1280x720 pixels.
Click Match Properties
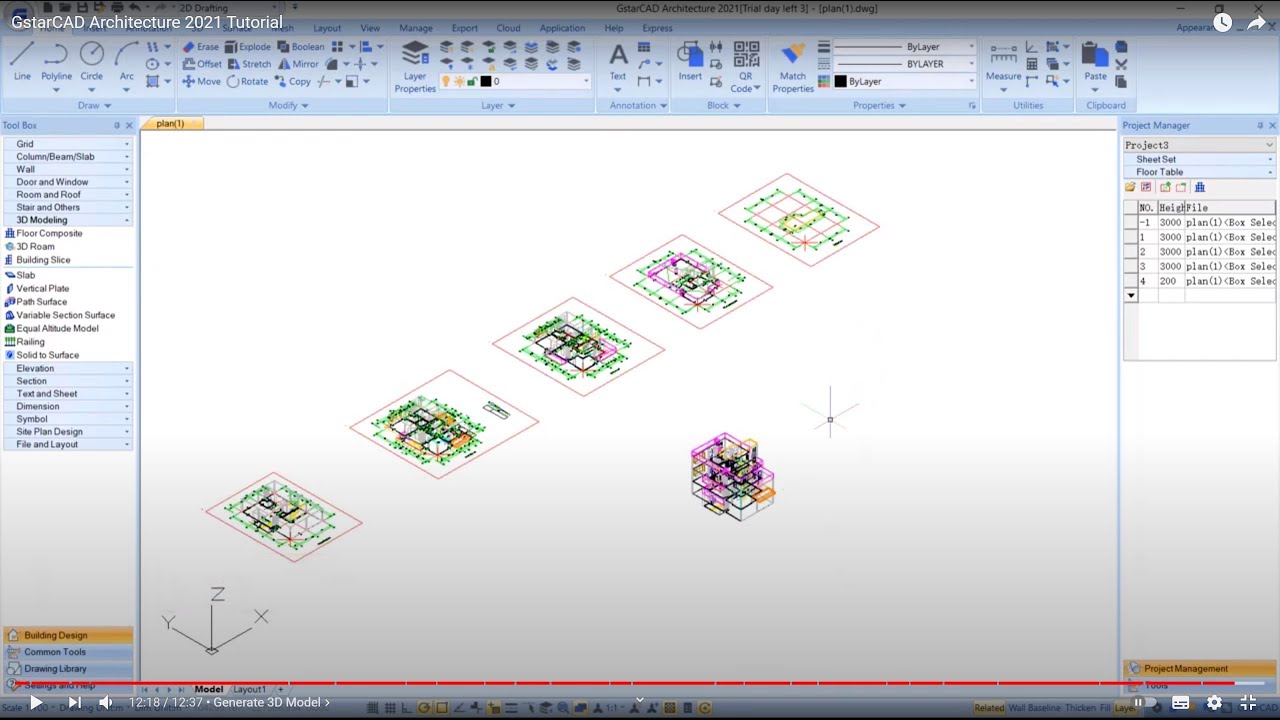coord(793,67)
